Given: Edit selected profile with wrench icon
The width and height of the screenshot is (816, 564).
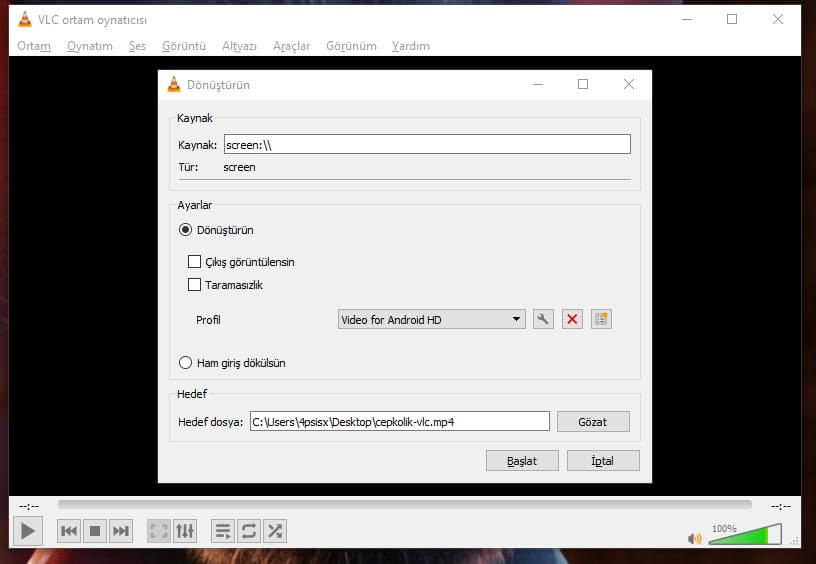Looking at the screenshot, I should (x=543, y=319).
